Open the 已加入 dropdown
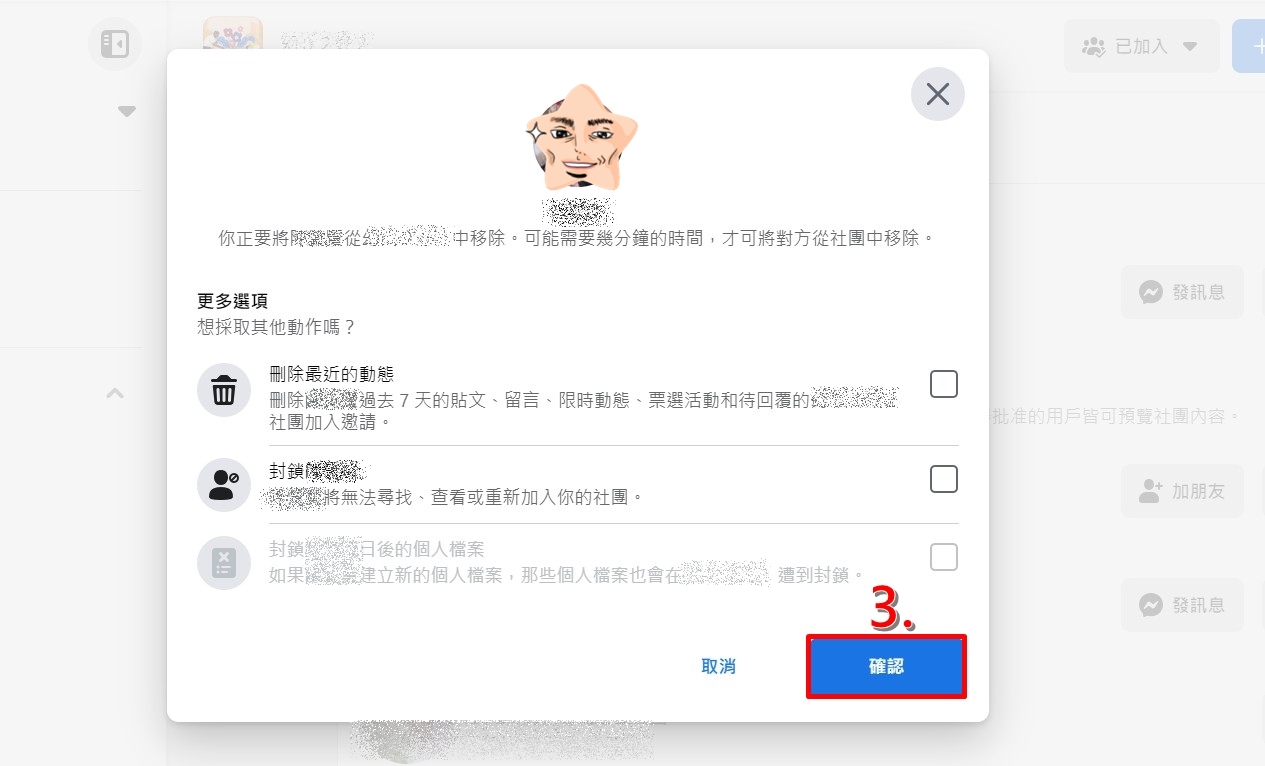This screenshot has width=1265, height=766. pyautogui.click(x=1142, y=46)
